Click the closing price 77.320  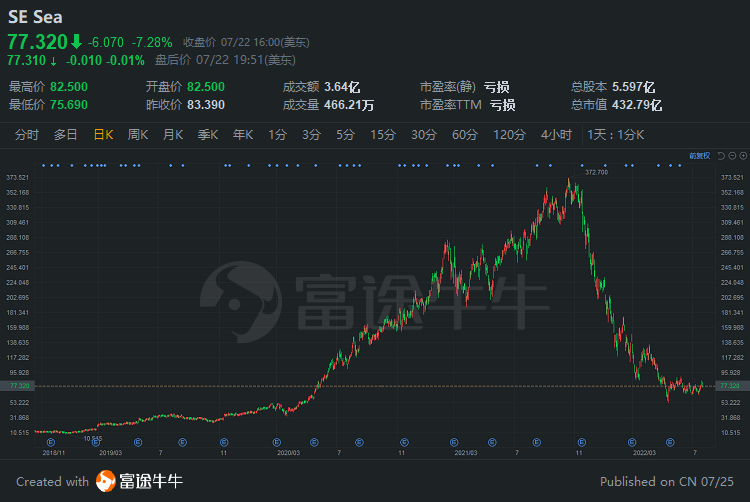[37, 42]
